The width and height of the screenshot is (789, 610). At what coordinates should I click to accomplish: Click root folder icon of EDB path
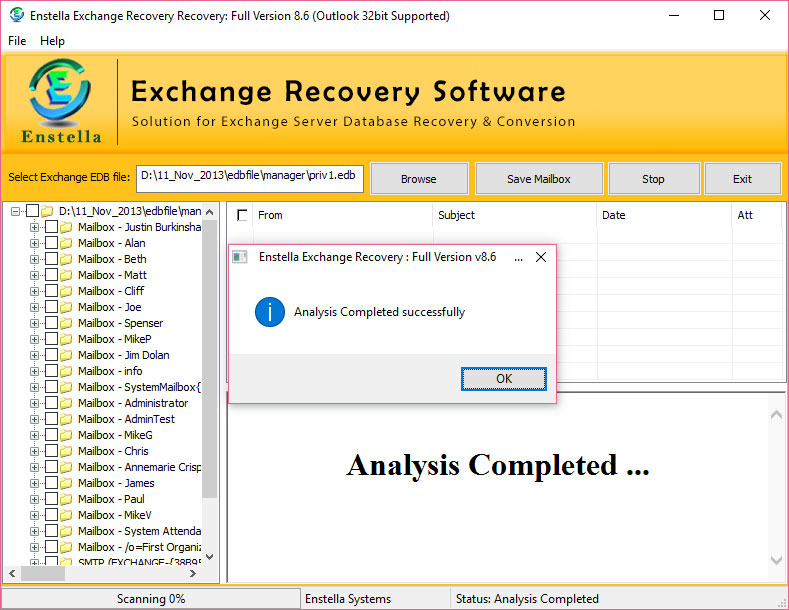click(x=47, y=211)
